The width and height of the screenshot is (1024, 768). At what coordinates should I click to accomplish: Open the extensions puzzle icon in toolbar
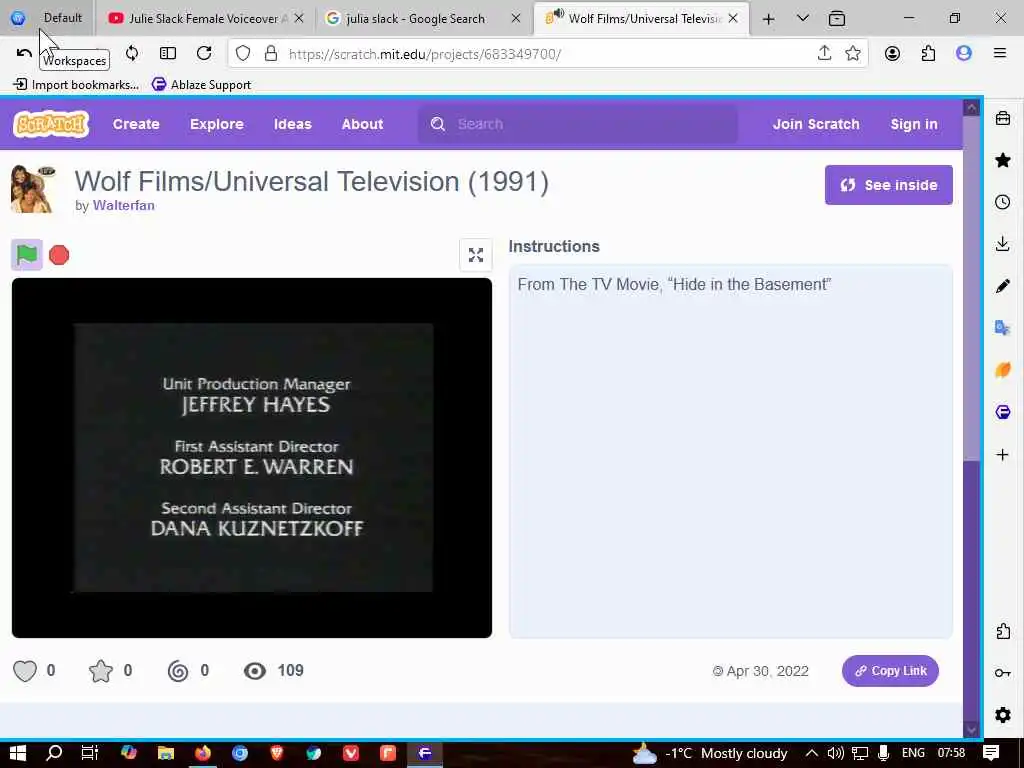pyautogui.click(x=928, y=53)
